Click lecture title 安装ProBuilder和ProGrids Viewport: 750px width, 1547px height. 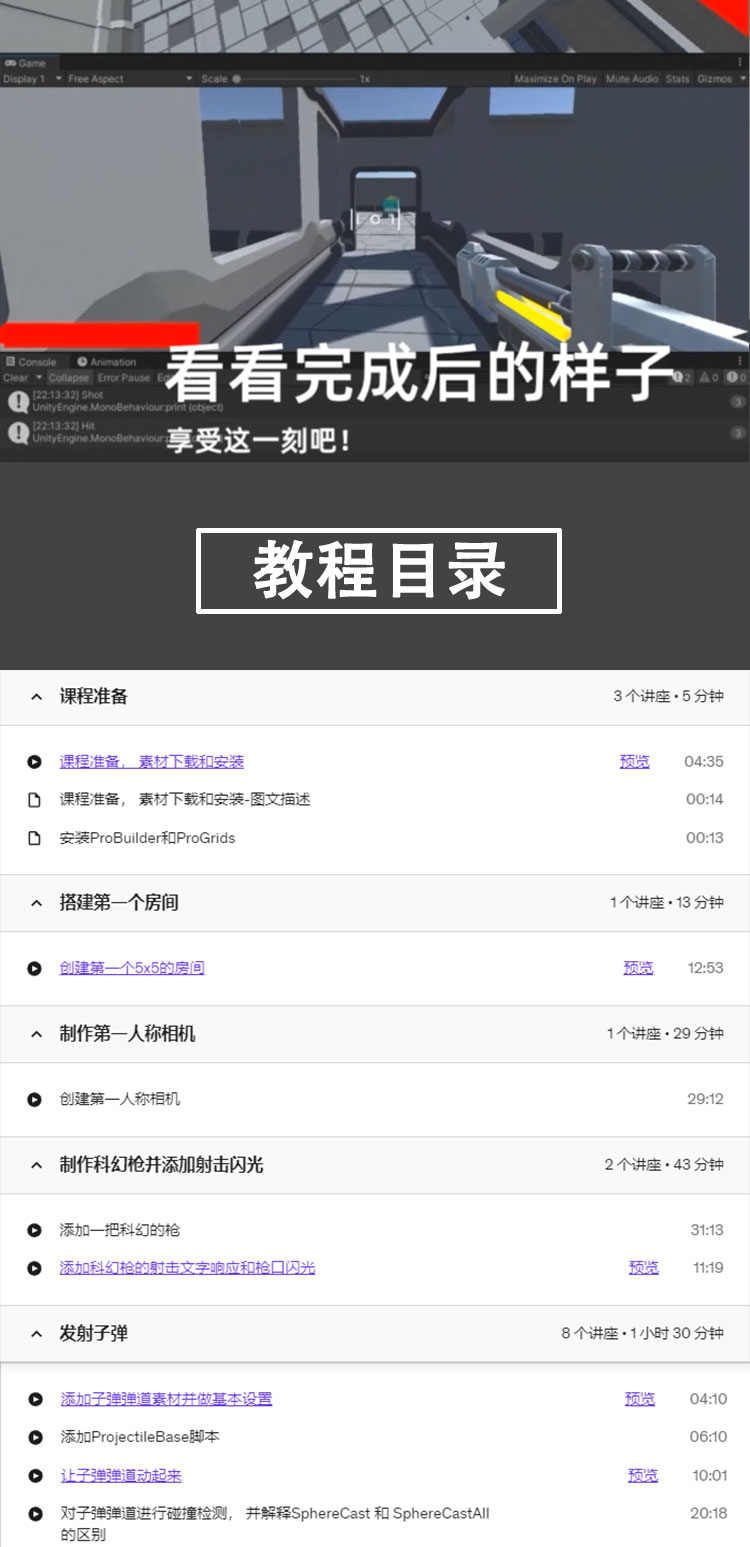pos(147,838)
